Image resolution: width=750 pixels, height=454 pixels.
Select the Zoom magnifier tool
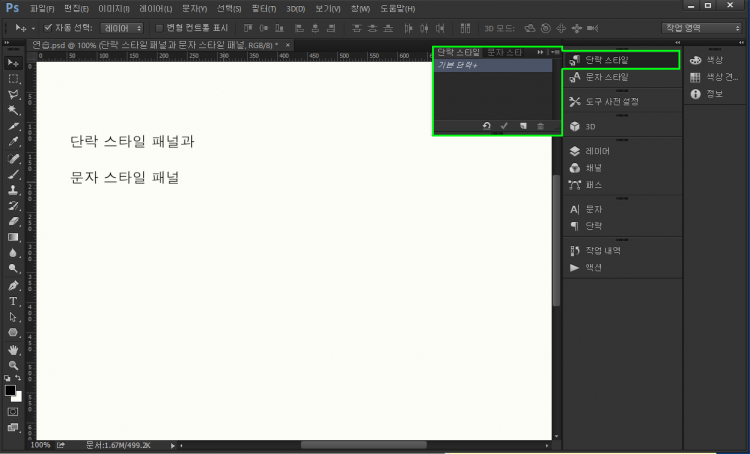click(x=14, y=365)
